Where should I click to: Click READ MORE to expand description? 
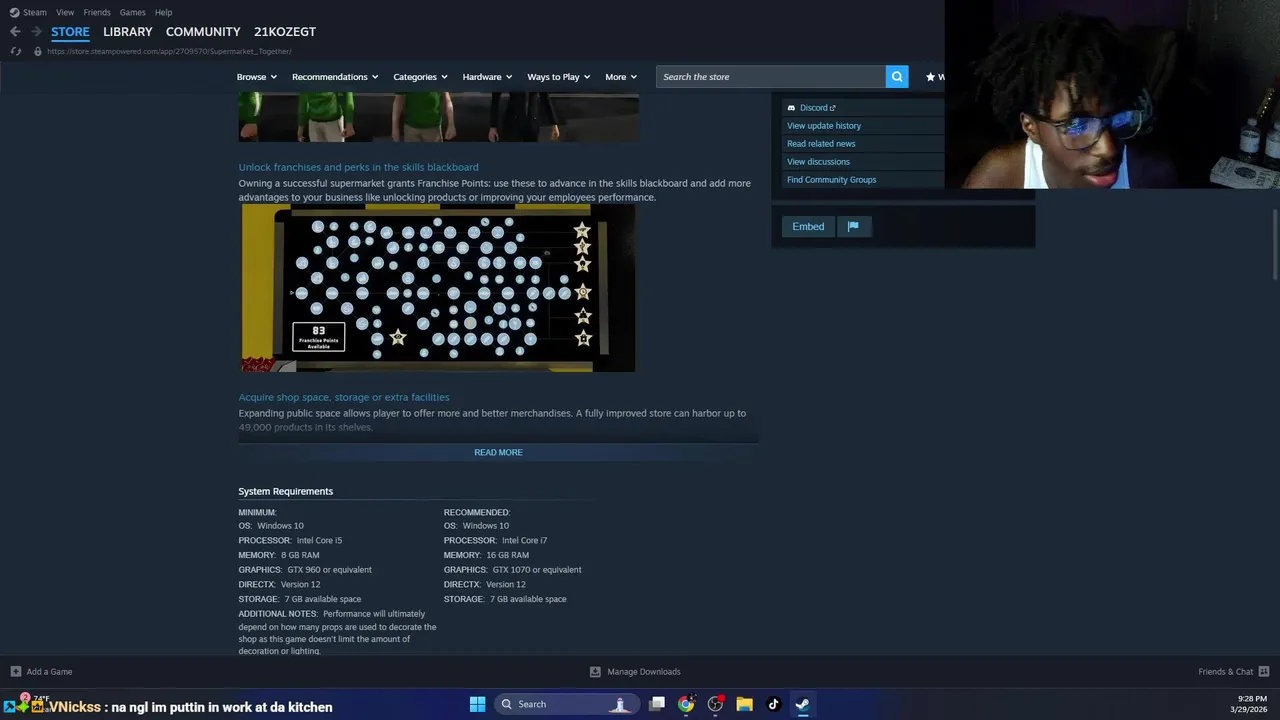498,452
